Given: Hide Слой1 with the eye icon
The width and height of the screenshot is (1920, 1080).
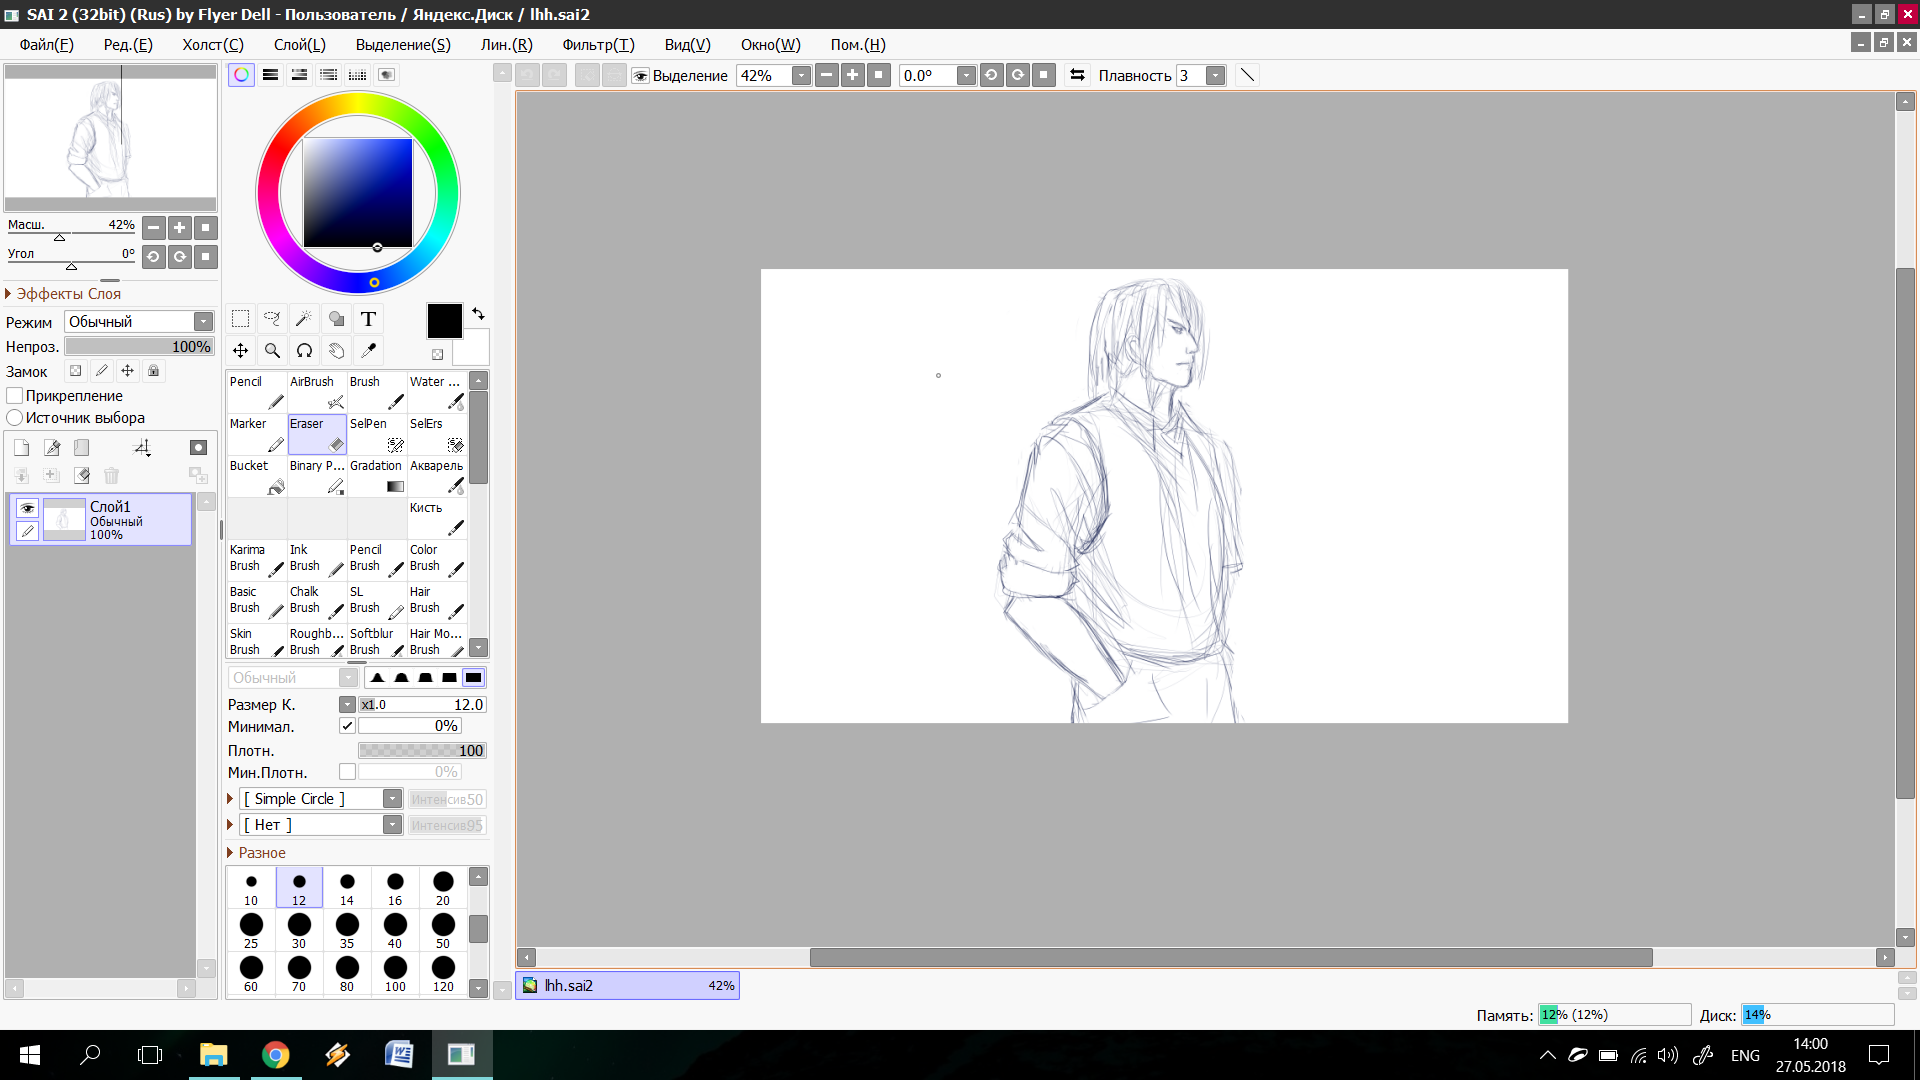Looking at the screenshot, I should coord(27,508).
